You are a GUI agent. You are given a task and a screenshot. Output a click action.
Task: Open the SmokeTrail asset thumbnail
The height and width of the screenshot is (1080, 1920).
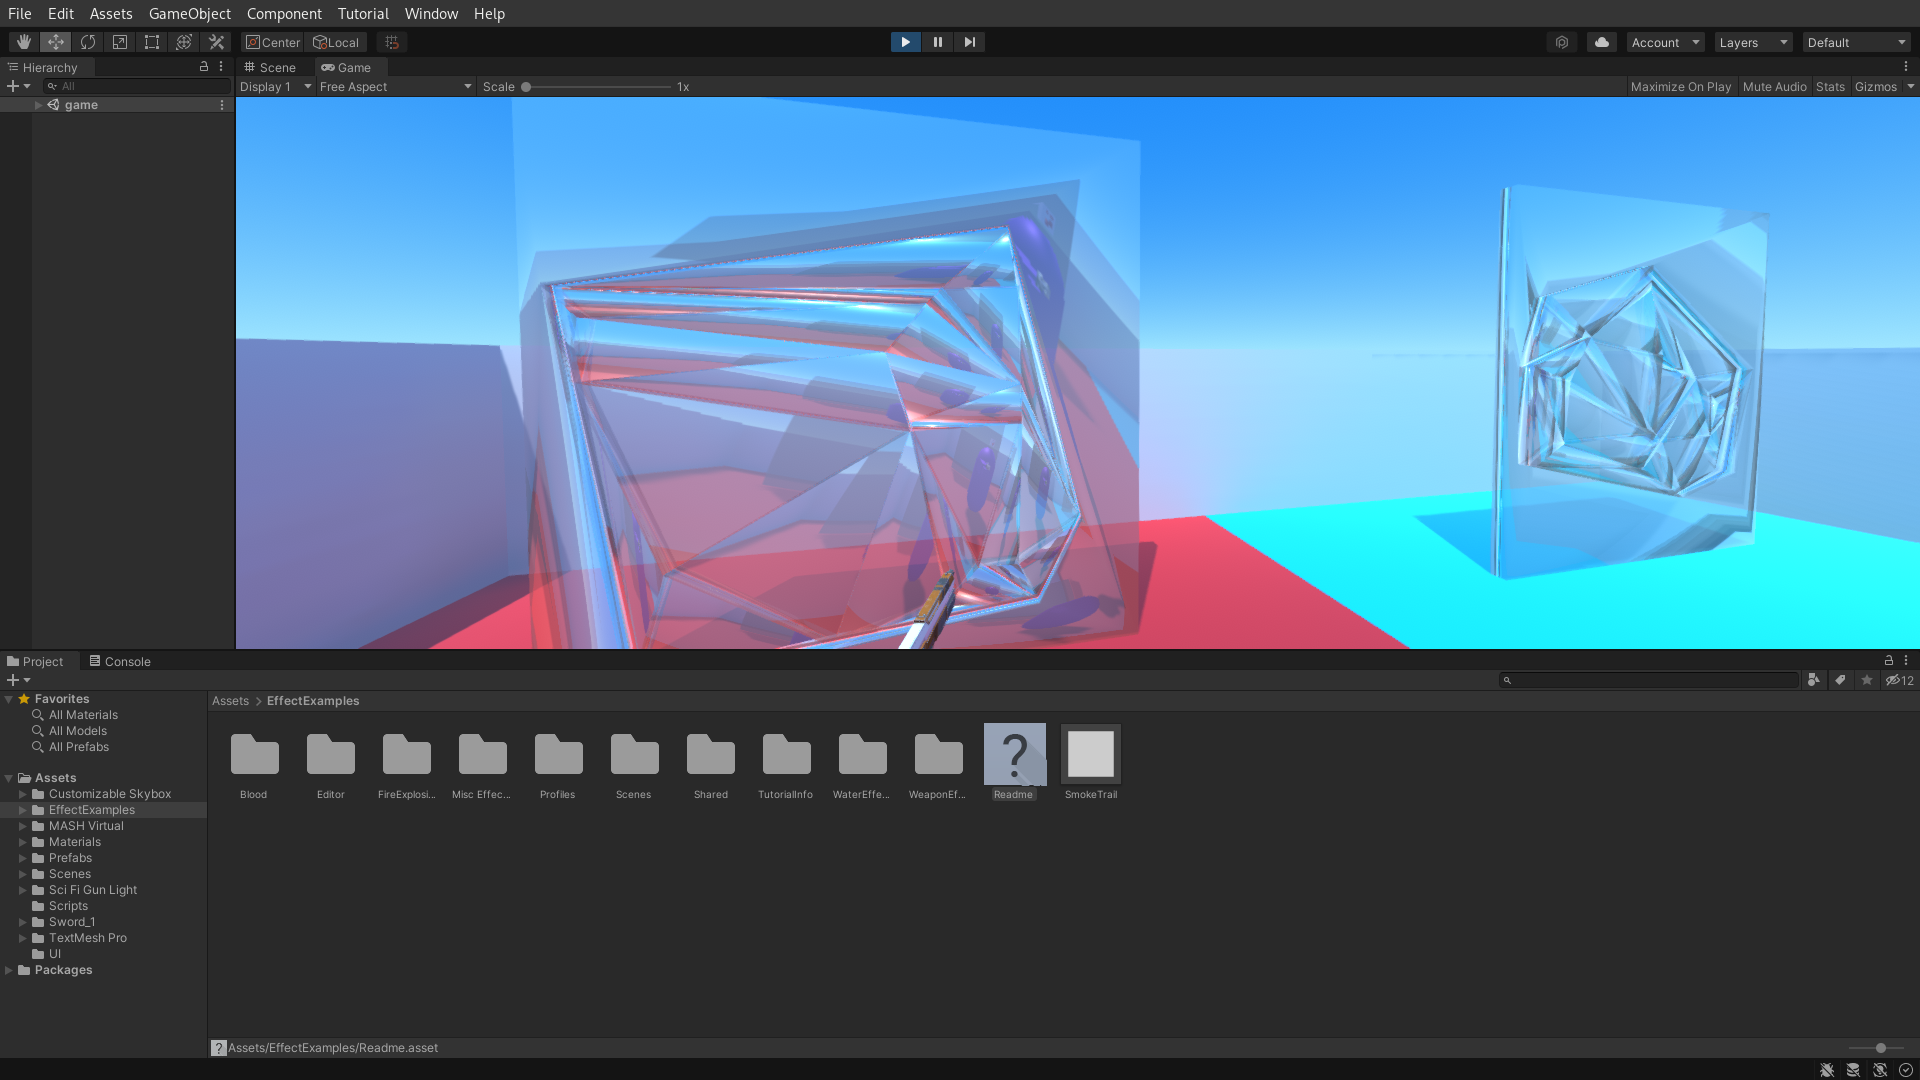pos(1090,755)
